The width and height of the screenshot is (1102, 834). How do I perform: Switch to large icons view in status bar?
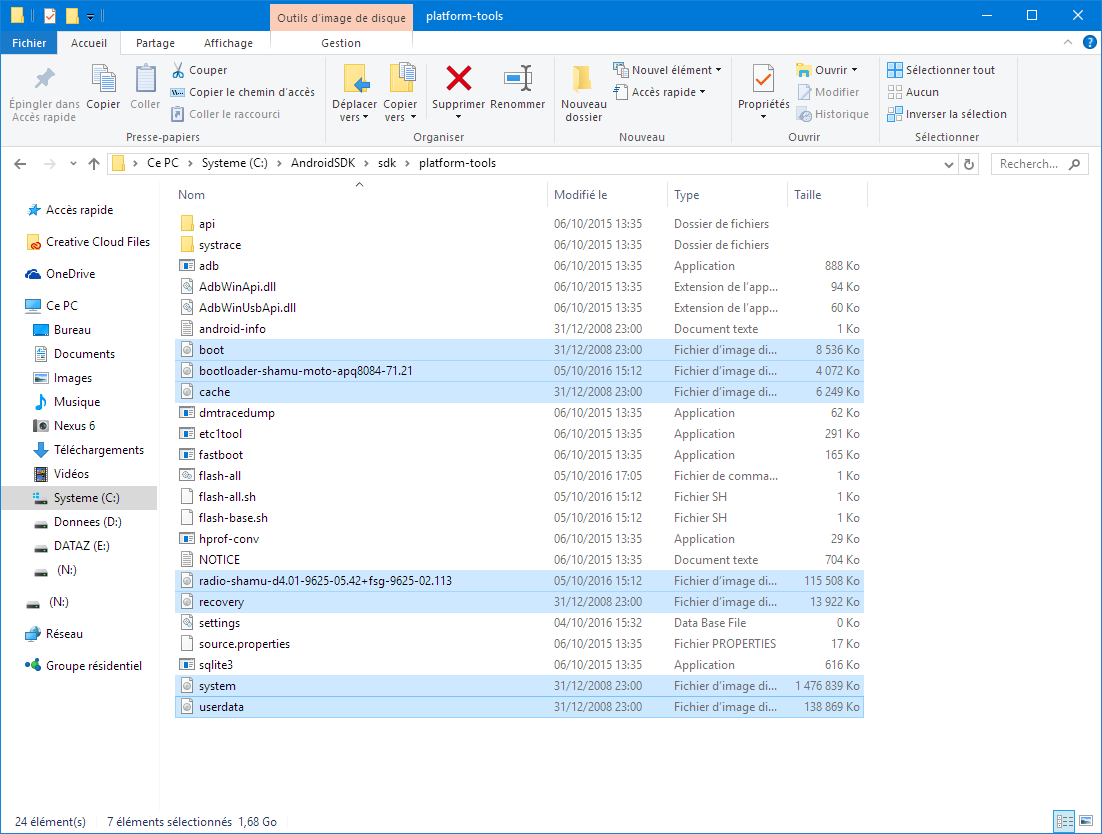tap(1086, 821)
